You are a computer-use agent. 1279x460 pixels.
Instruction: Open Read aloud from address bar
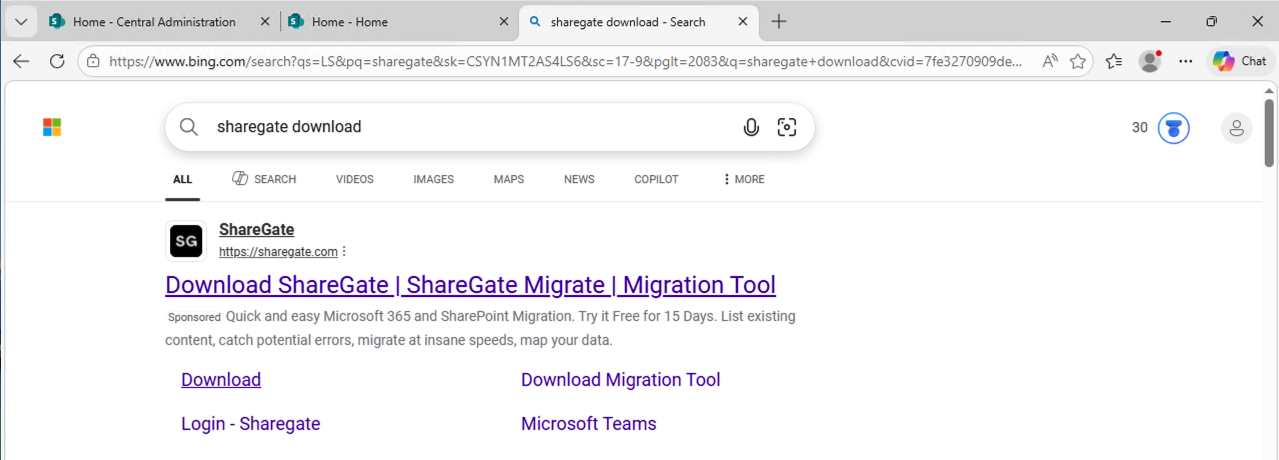coord(1050,61)
